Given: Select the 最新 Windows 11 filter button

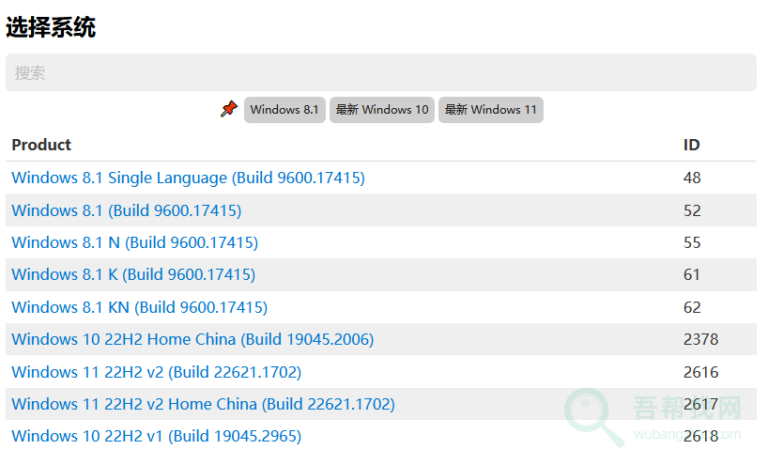Looking at the screenshot, I should (490, 110).
